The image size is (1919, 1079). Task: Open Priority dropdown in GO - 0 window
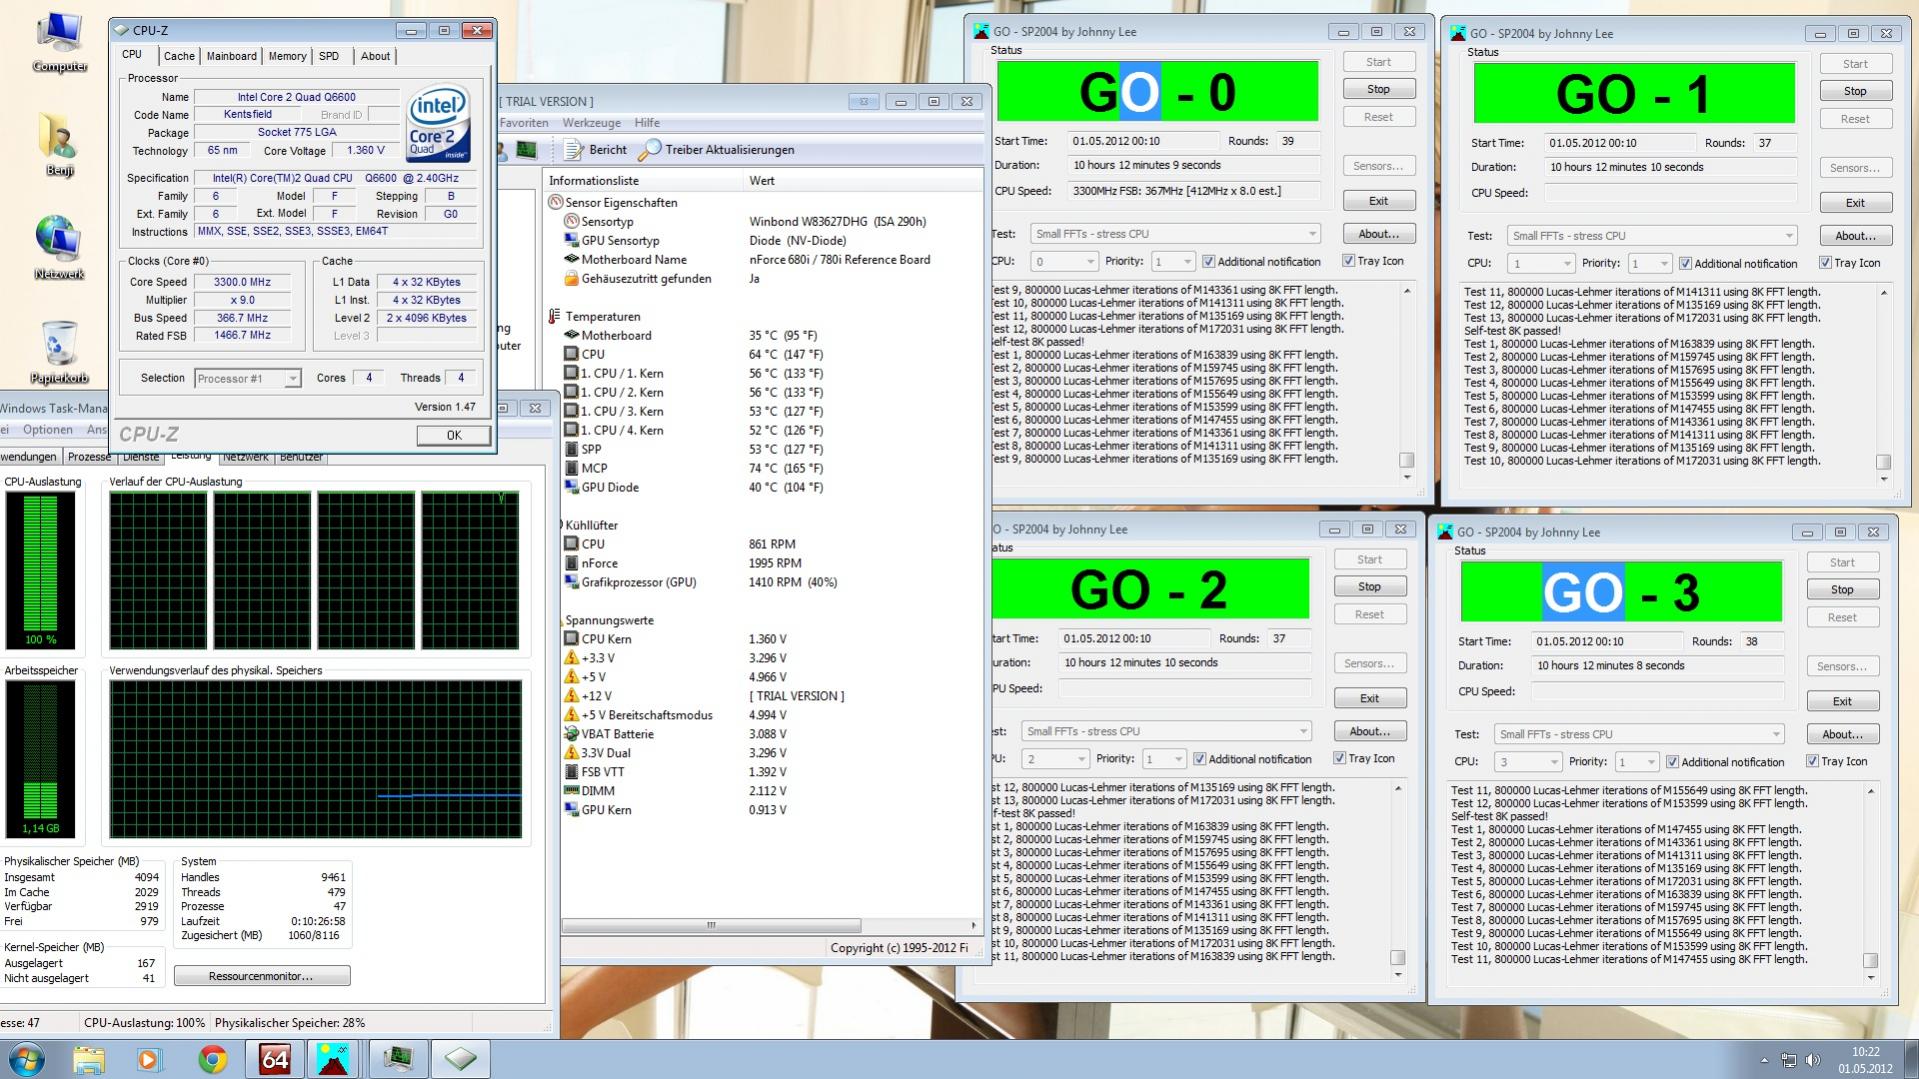coord(1173,262)
